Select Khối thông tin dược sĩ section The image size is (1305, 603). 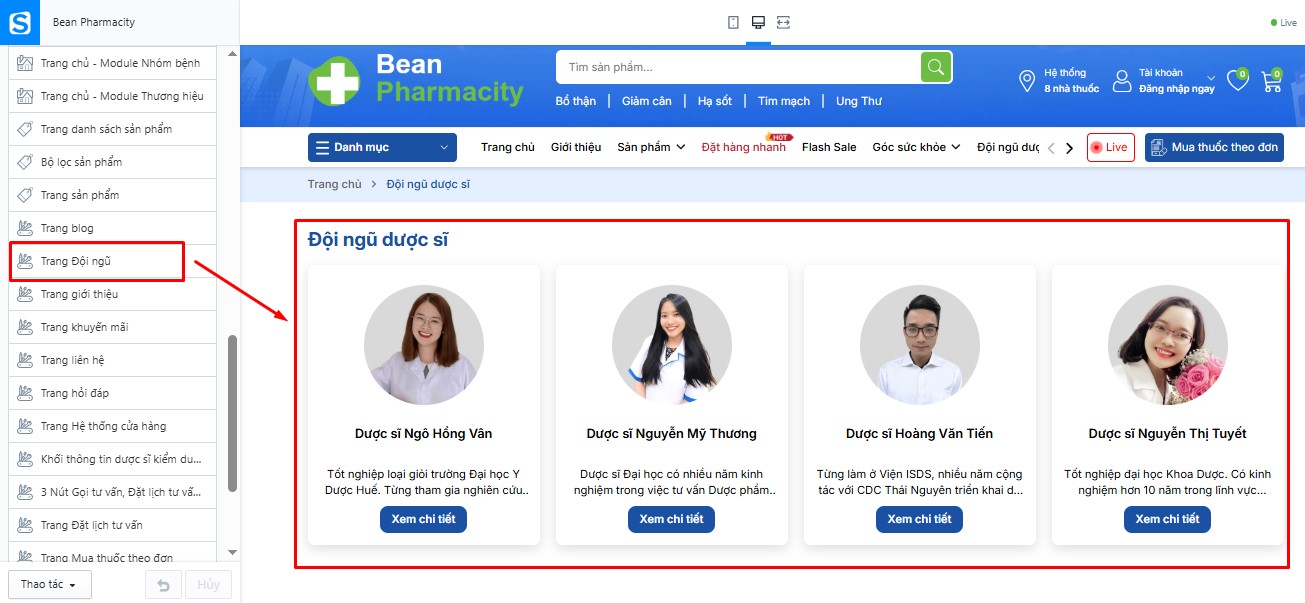pos(112,459)
